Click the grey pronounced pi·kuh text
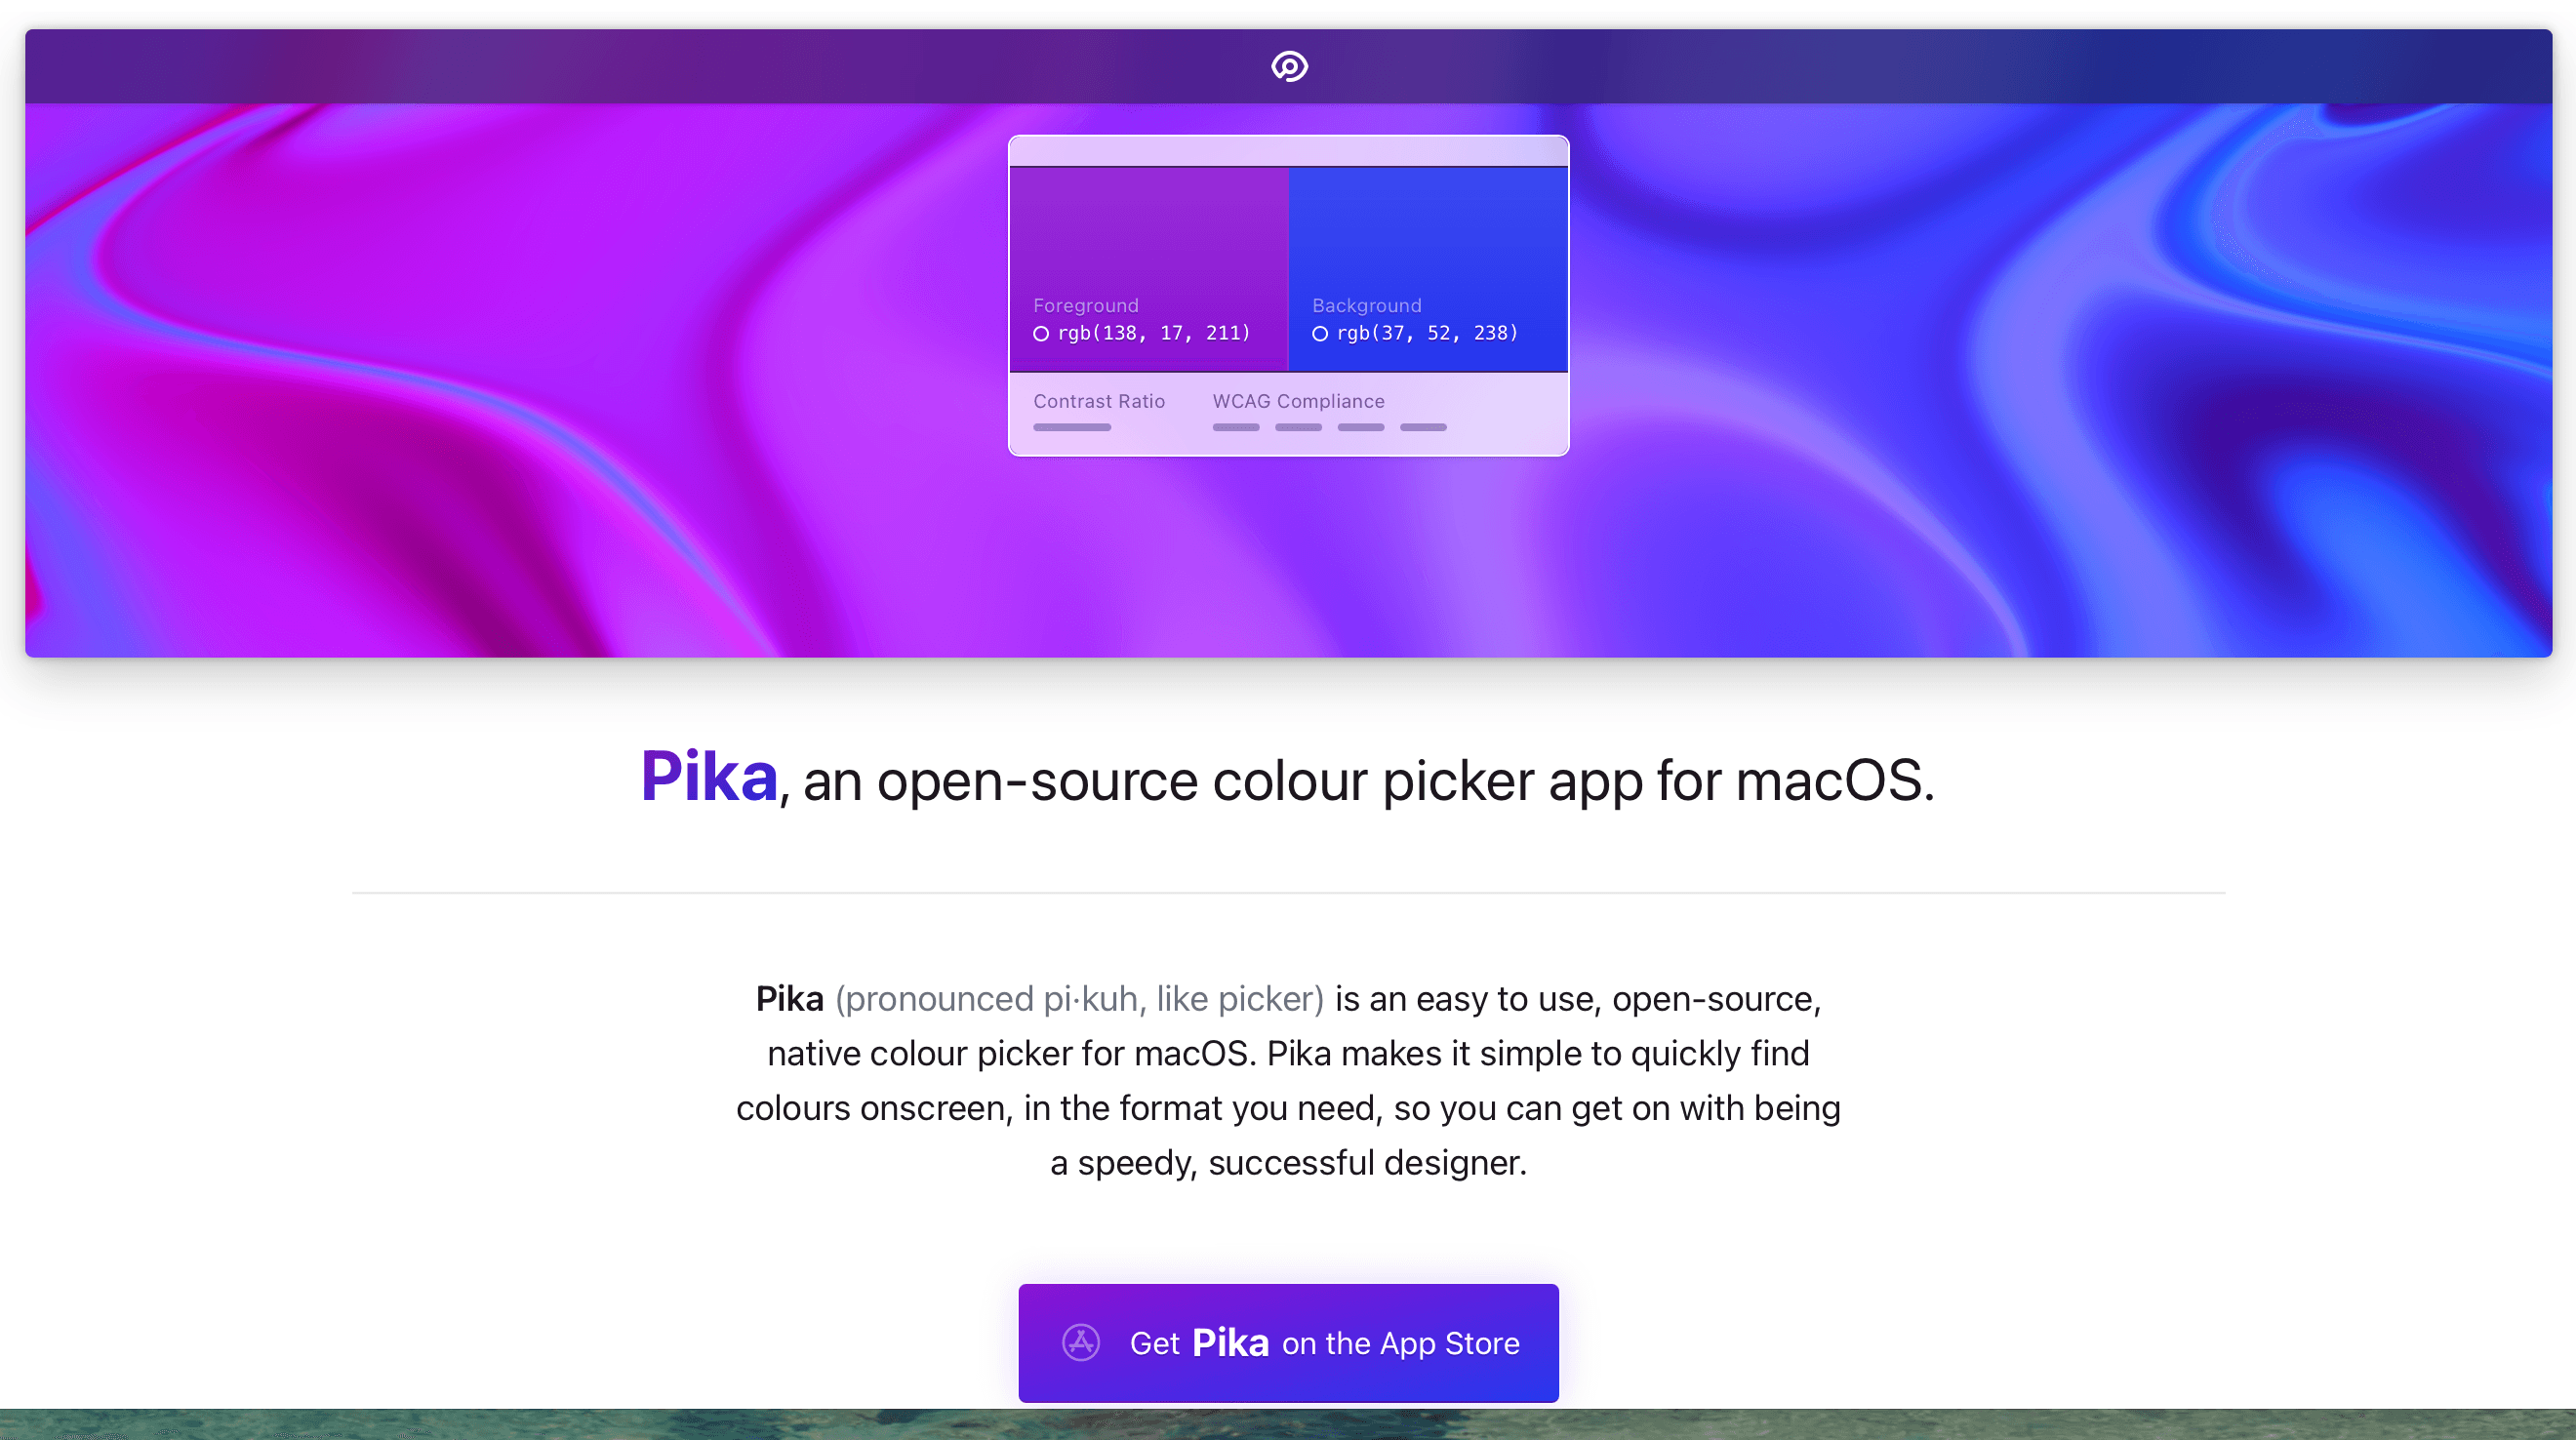Screen dimensions: 2576x1440 click(1079, 999)
